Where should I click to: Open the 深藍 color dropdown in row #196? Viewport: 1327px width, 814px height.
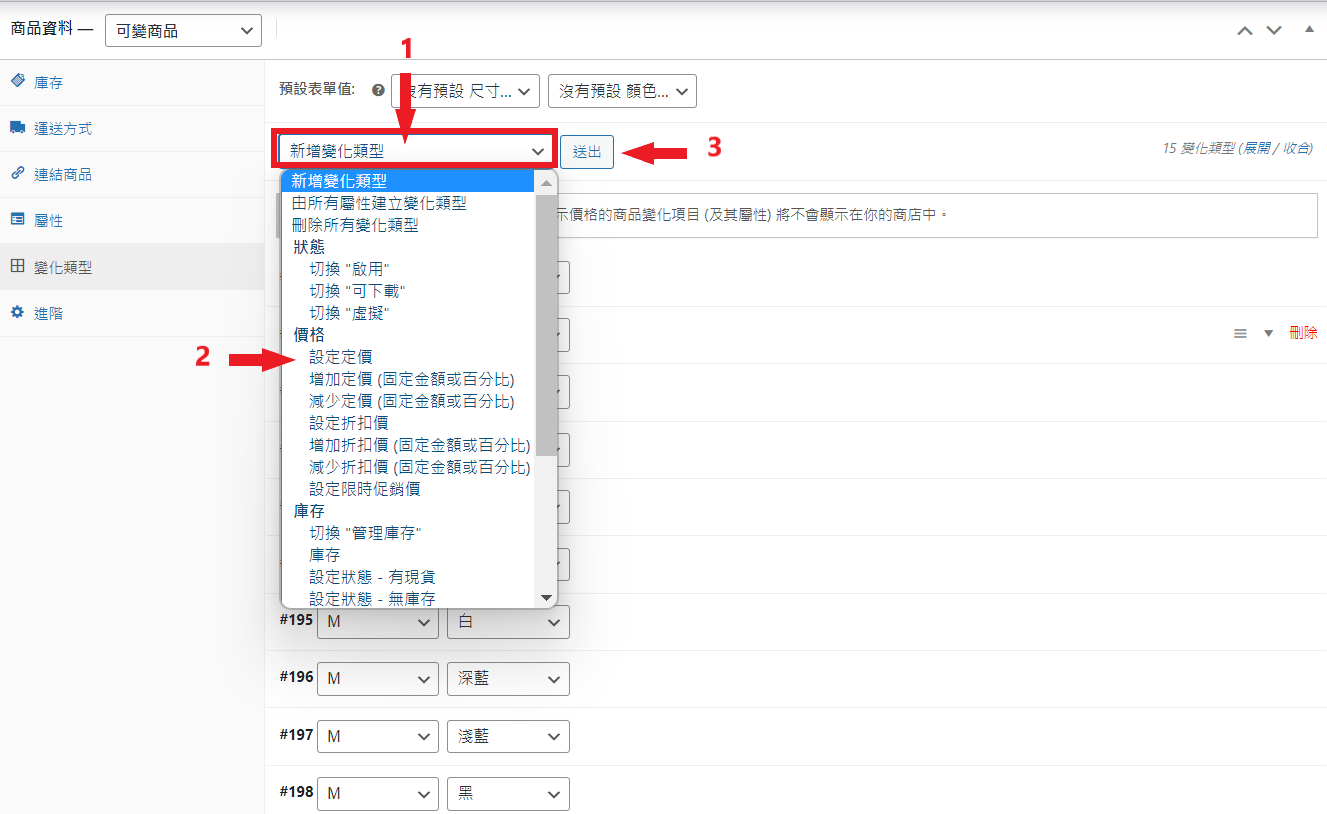(508, 679)
